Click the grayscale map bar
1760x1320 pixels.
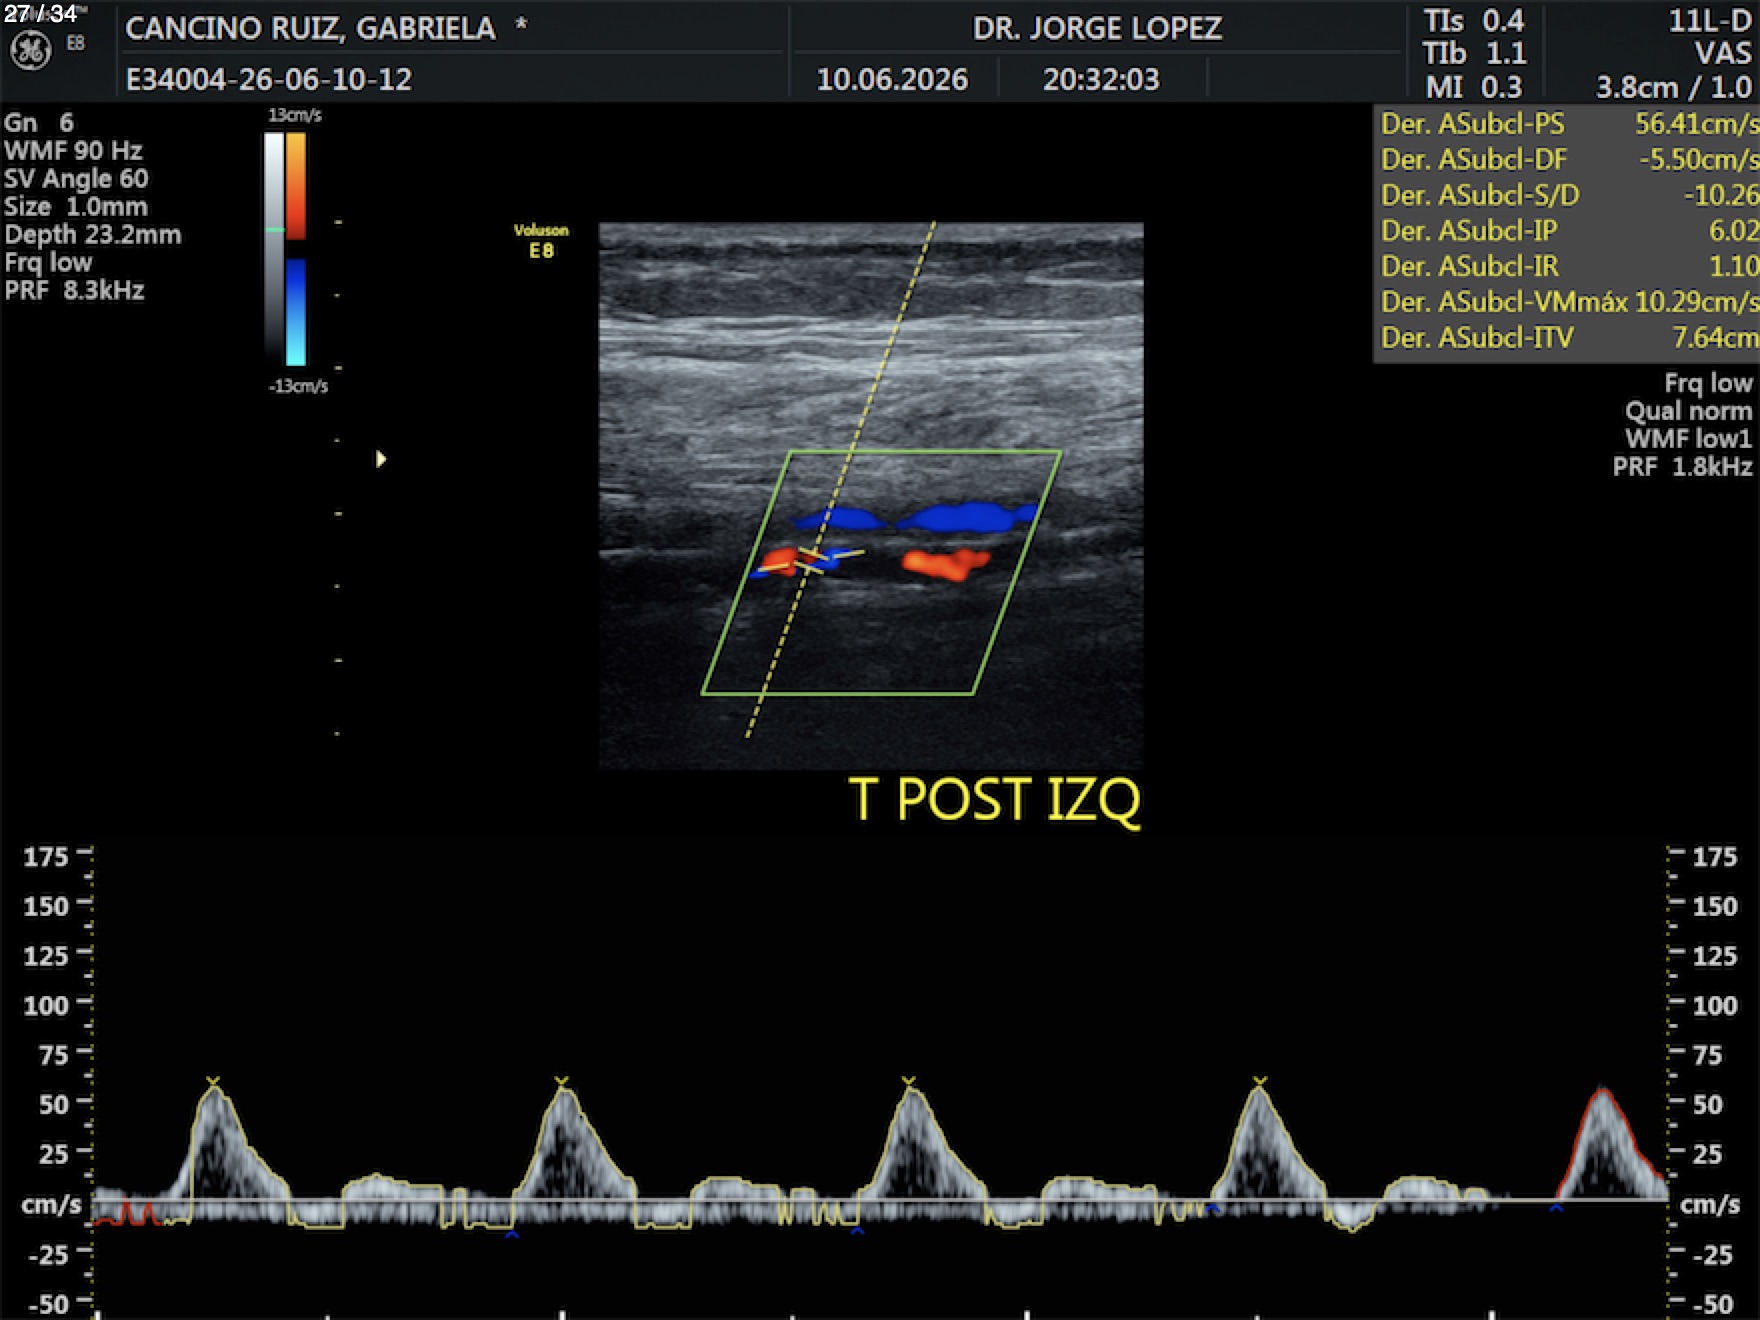coord(274,249)
